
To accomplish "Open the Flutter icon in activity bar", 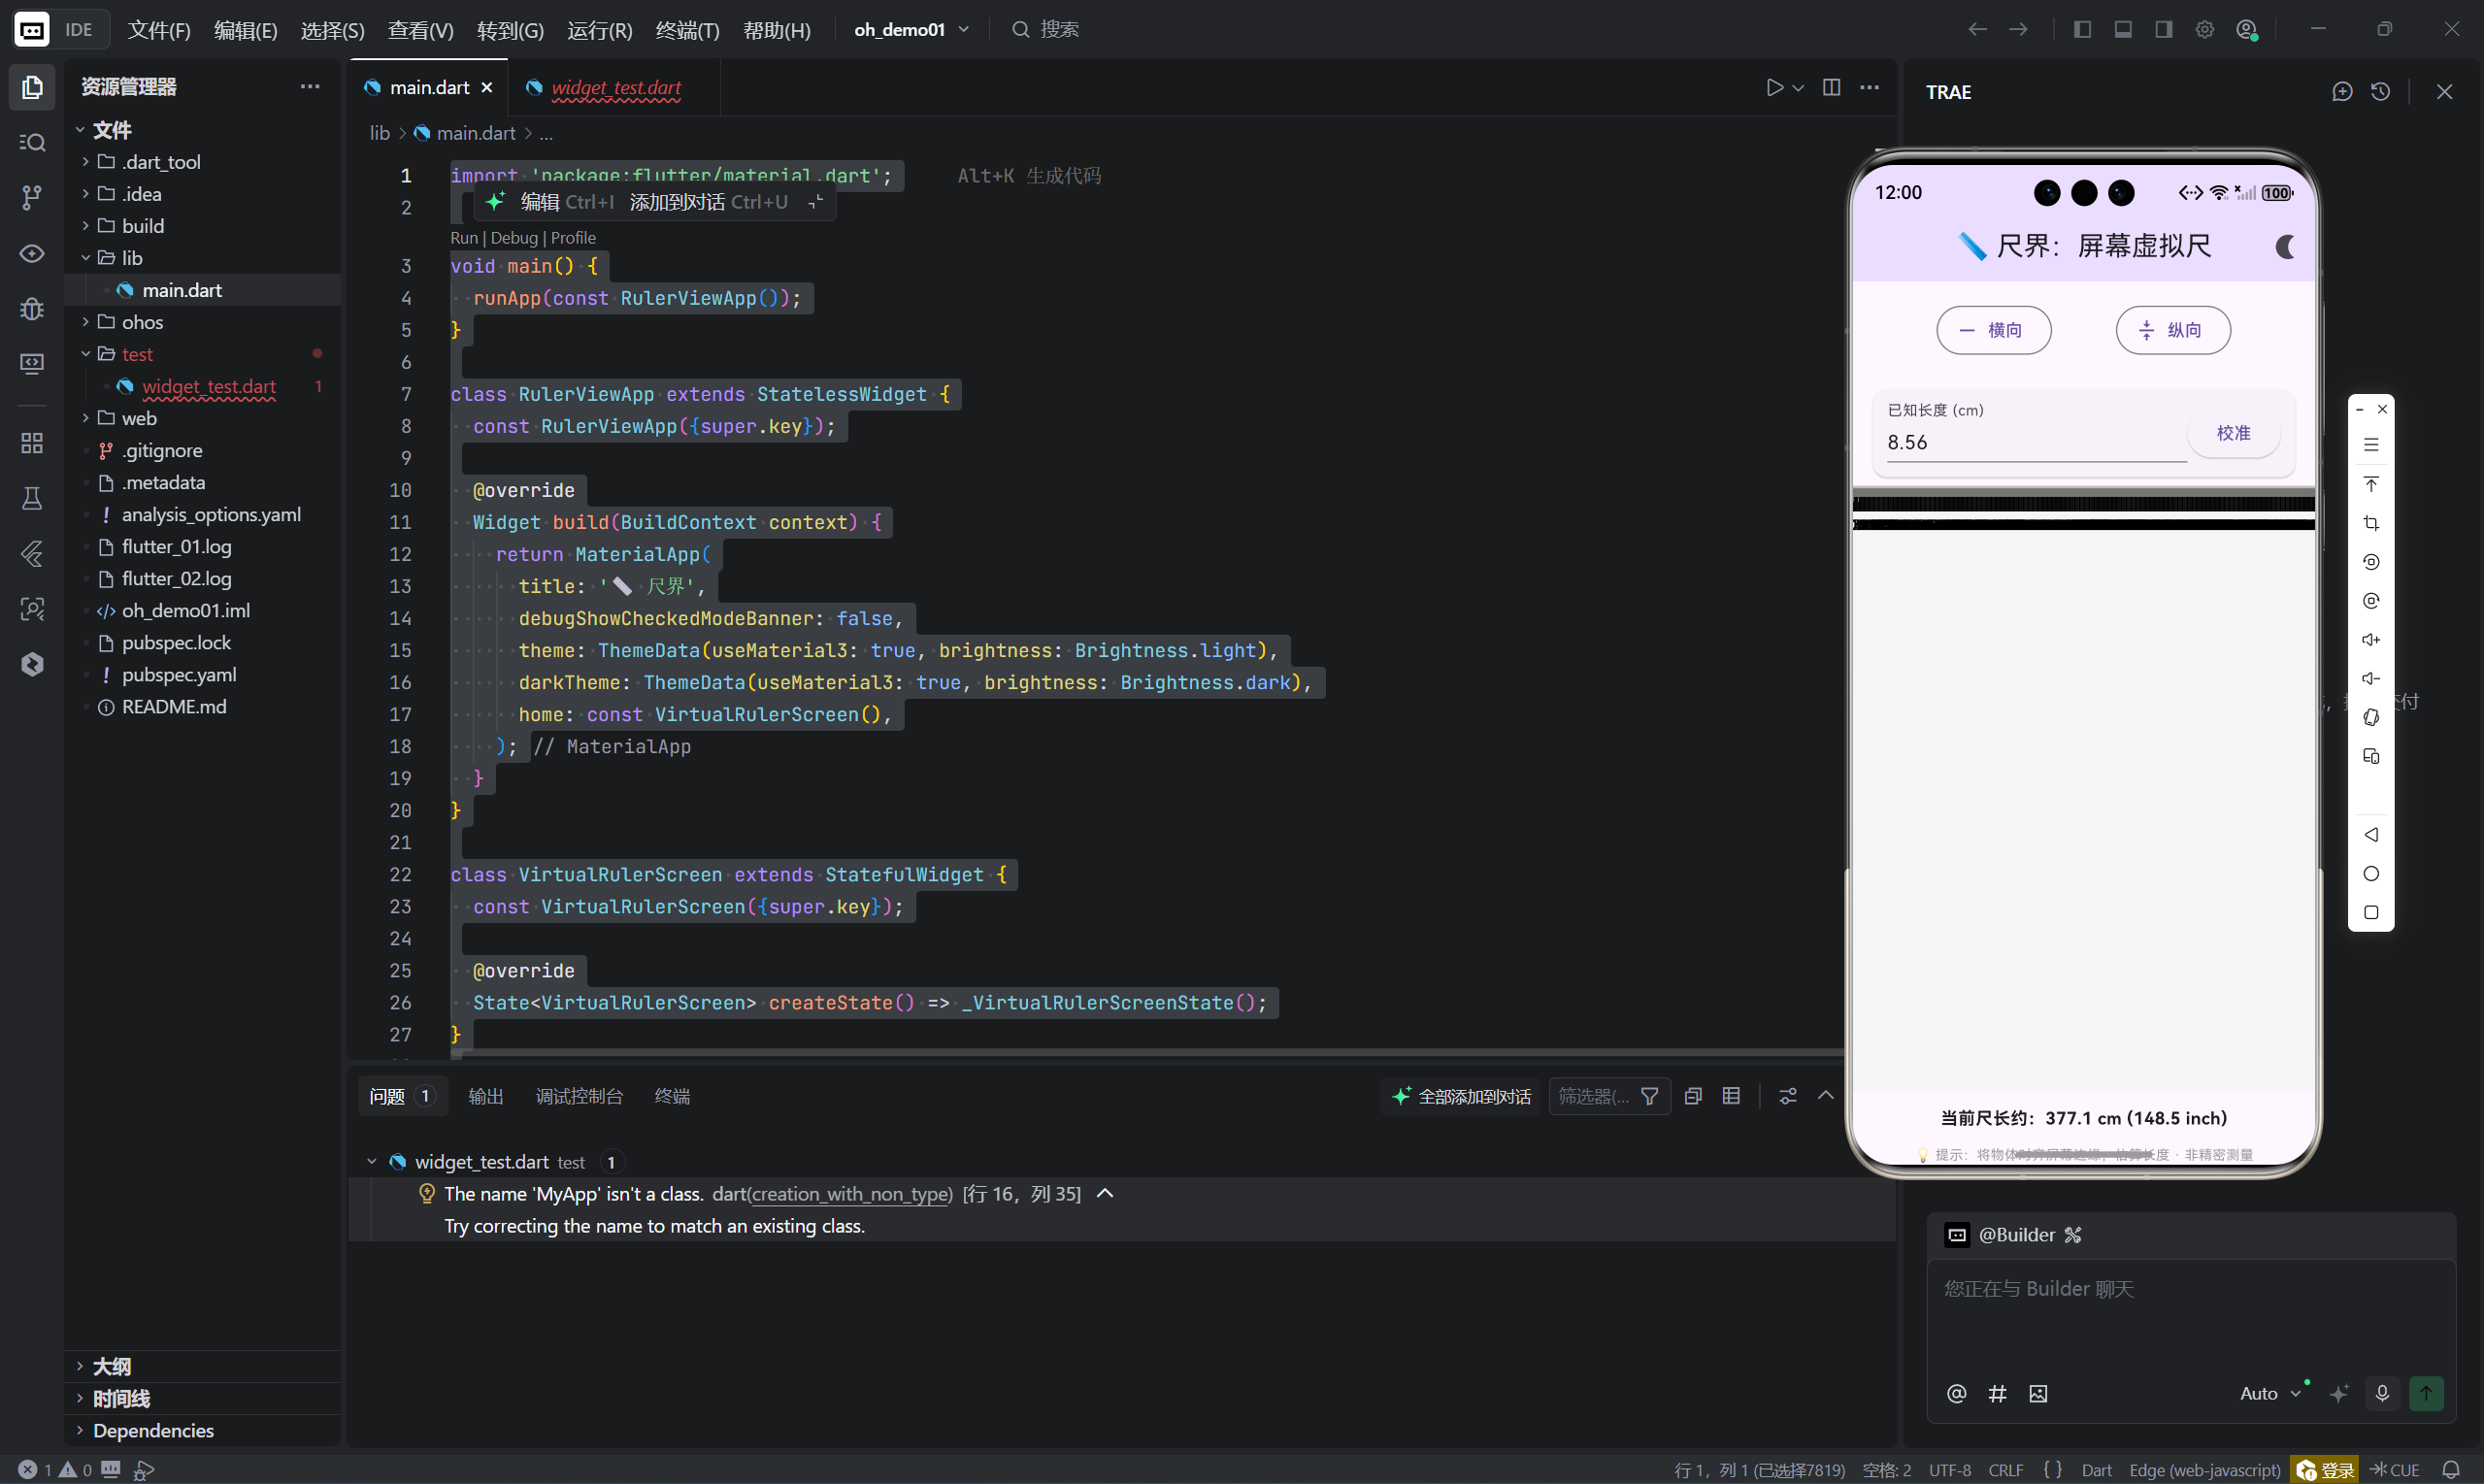I will [x=32, y=554].
